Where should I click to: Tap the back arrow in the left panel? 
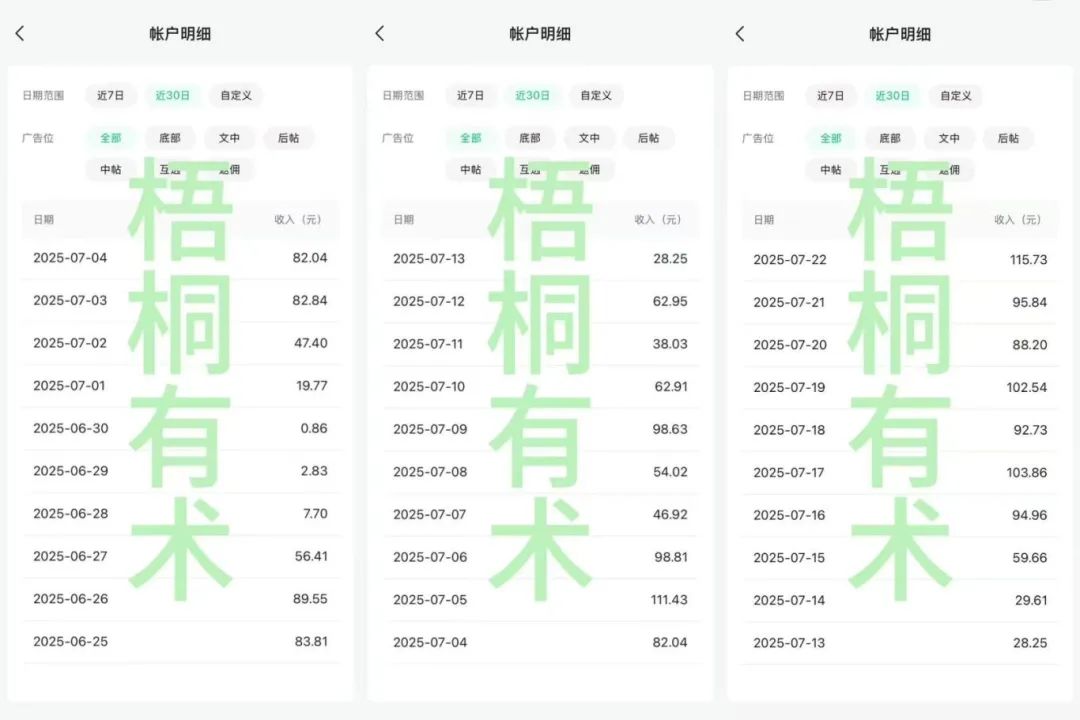coord(20,34)
